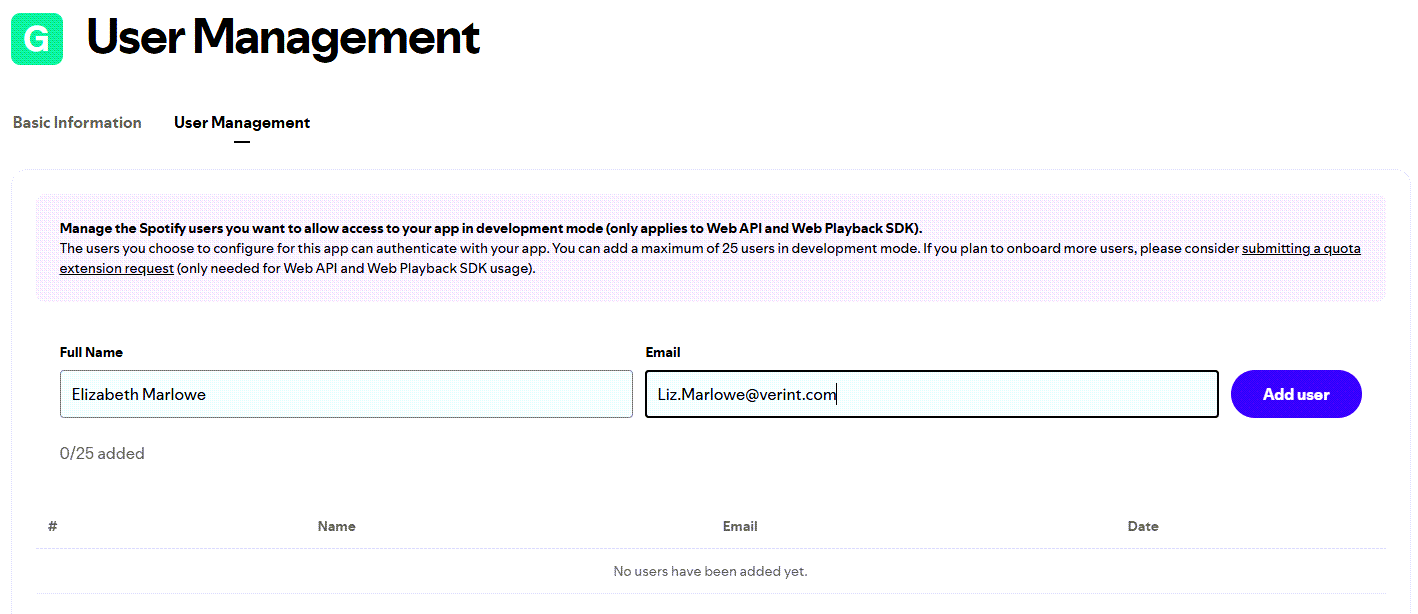Click the Email field label
This screenshot has width=1418, height=614.
(x=662, y=352)
